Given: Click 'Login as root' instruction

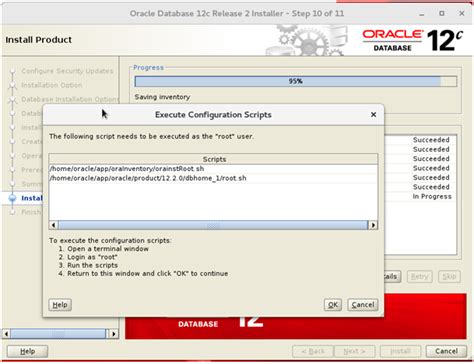Looking at the screenshot, I should click(x=92, y=257).
